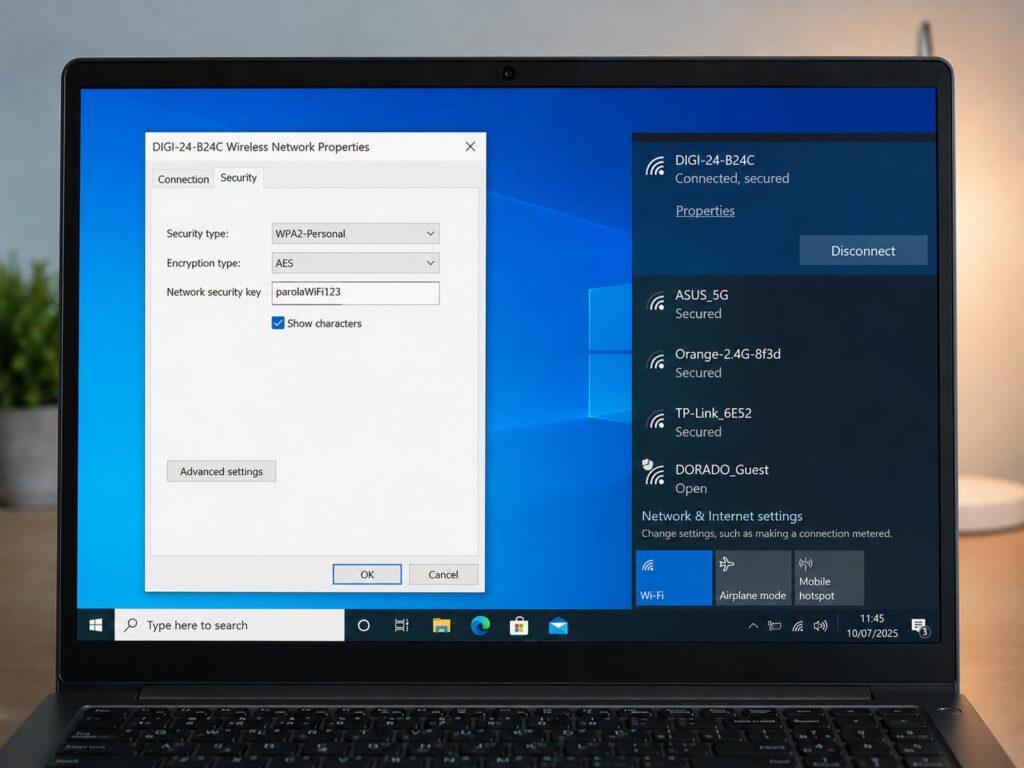
Task: Click the Windows Start button
Action: click(x=95, y=625)
